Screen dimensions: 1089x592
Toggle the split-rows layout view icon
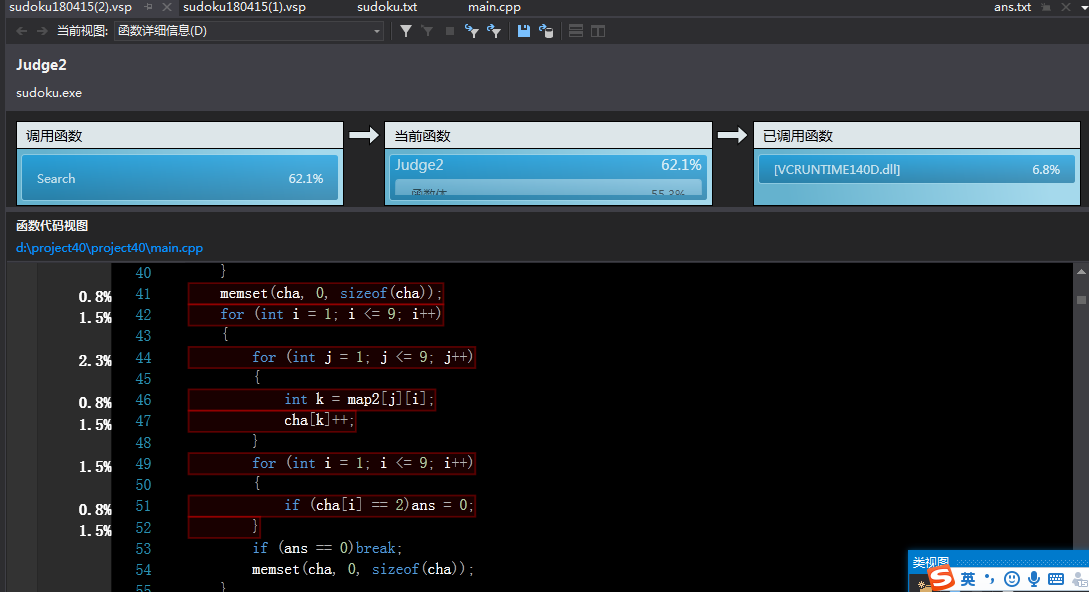pyautogui.click(x=576, y=31)
